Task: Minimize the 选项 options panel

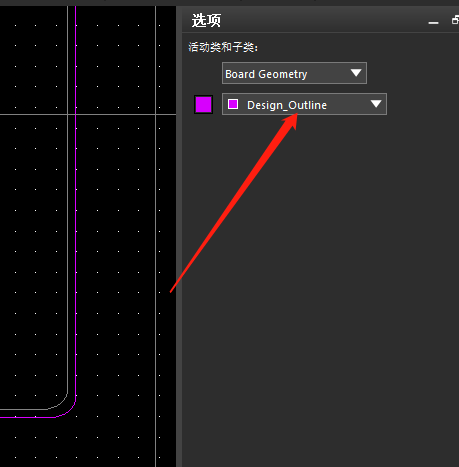Action: point(433,22)
